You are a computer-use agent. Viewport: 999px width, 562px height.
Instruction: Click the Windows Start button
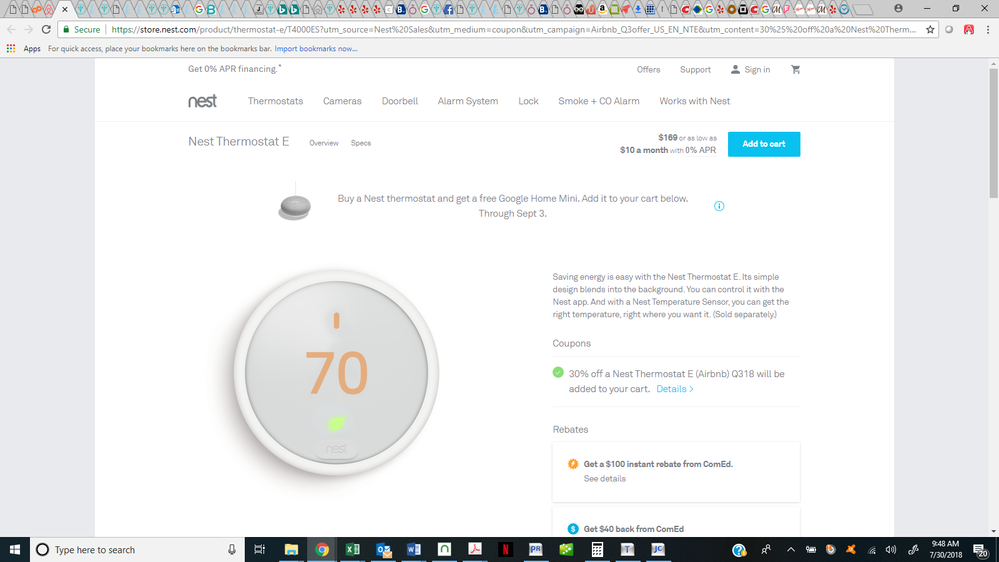click(x=15, y=549)
